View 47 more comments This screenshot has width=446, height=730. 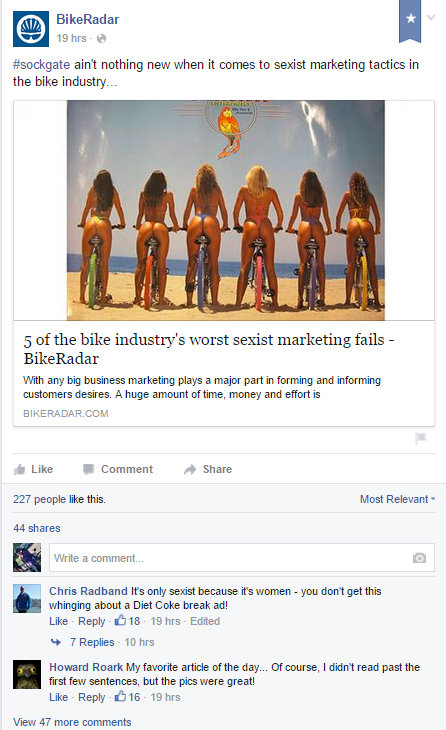(x=72, y=722)
